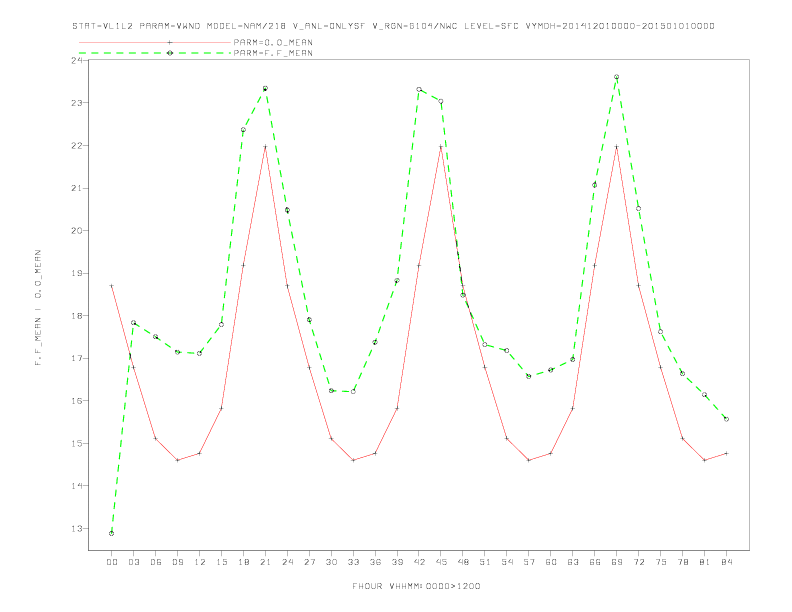Image resolution: width=792 pixels, height=612 pixels.
Task: Click the x-axis title FHOUR VHHMM: 0000>1200
Action: [416, 586]
